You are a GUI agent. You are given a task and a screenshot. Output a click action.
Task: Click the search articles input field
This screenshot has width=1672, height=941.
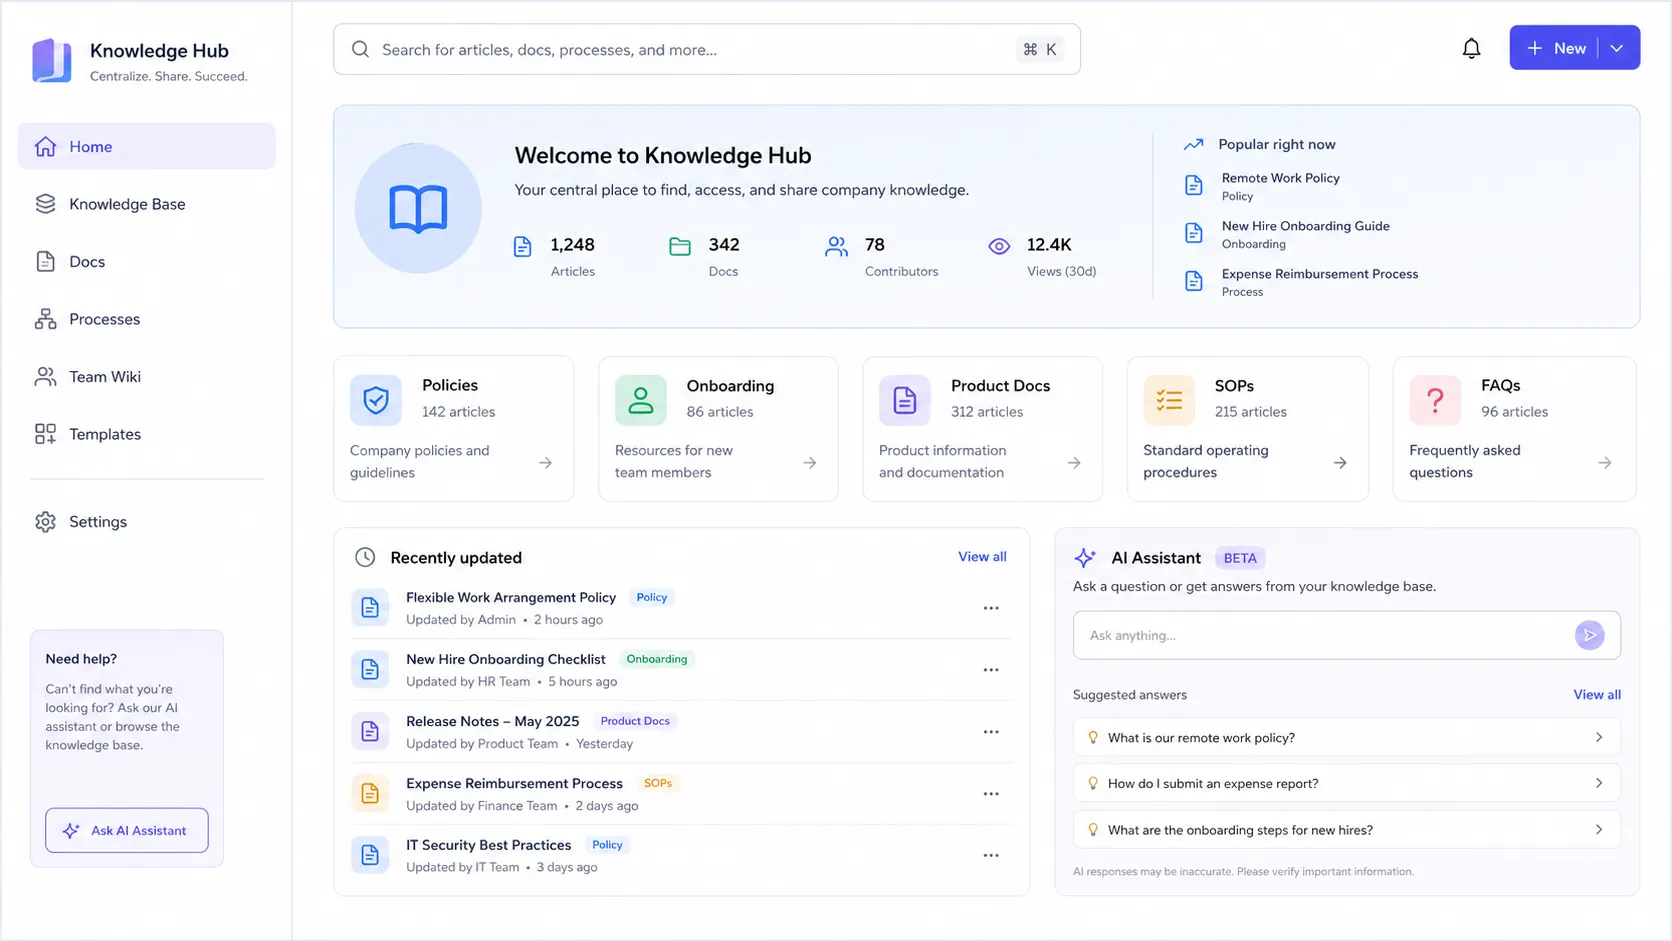coord(707,49)
